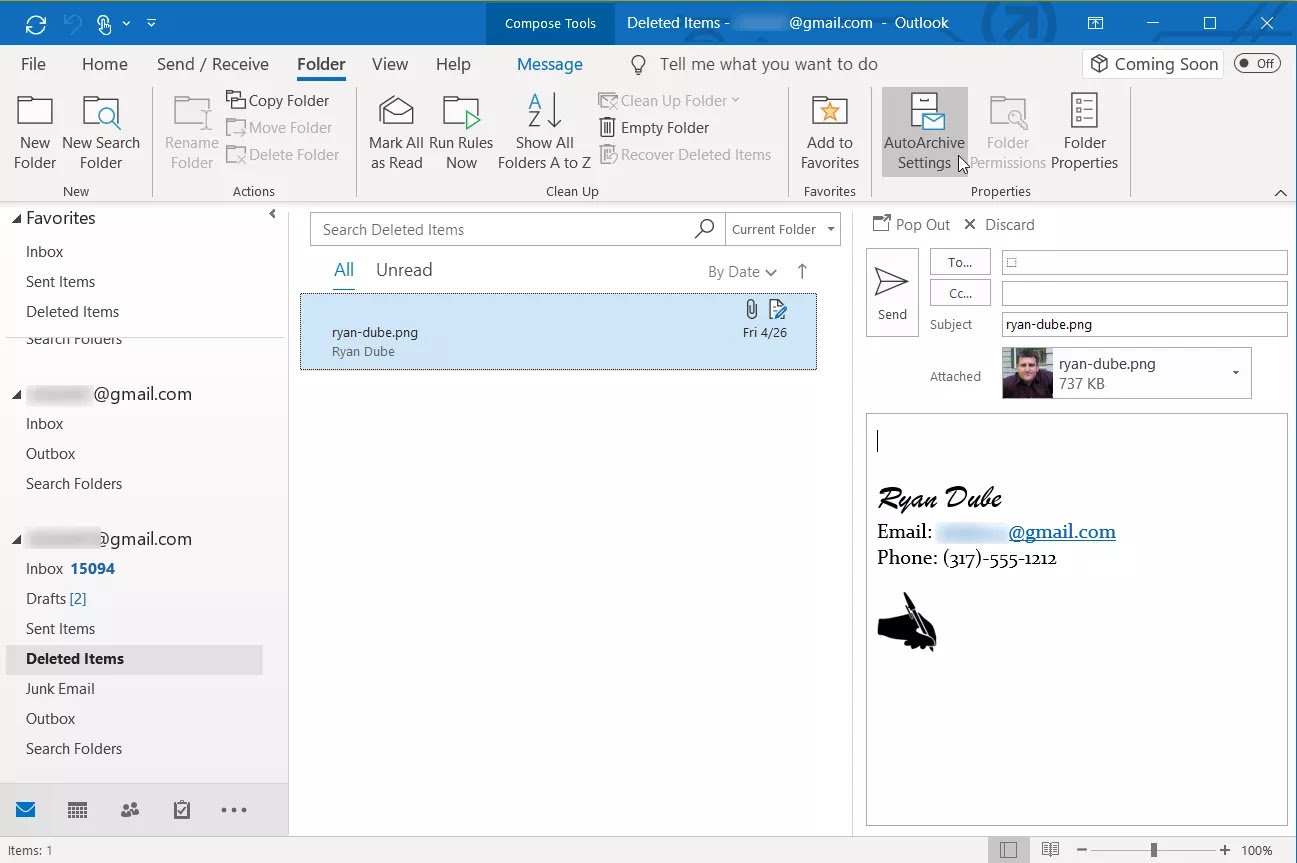Click the To... address button
1297x863 pixels.
(960, 262)
